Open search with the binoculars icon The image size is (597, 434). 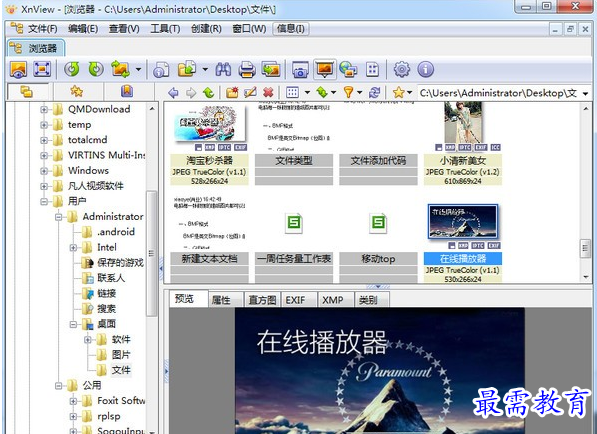coord(223,69)
